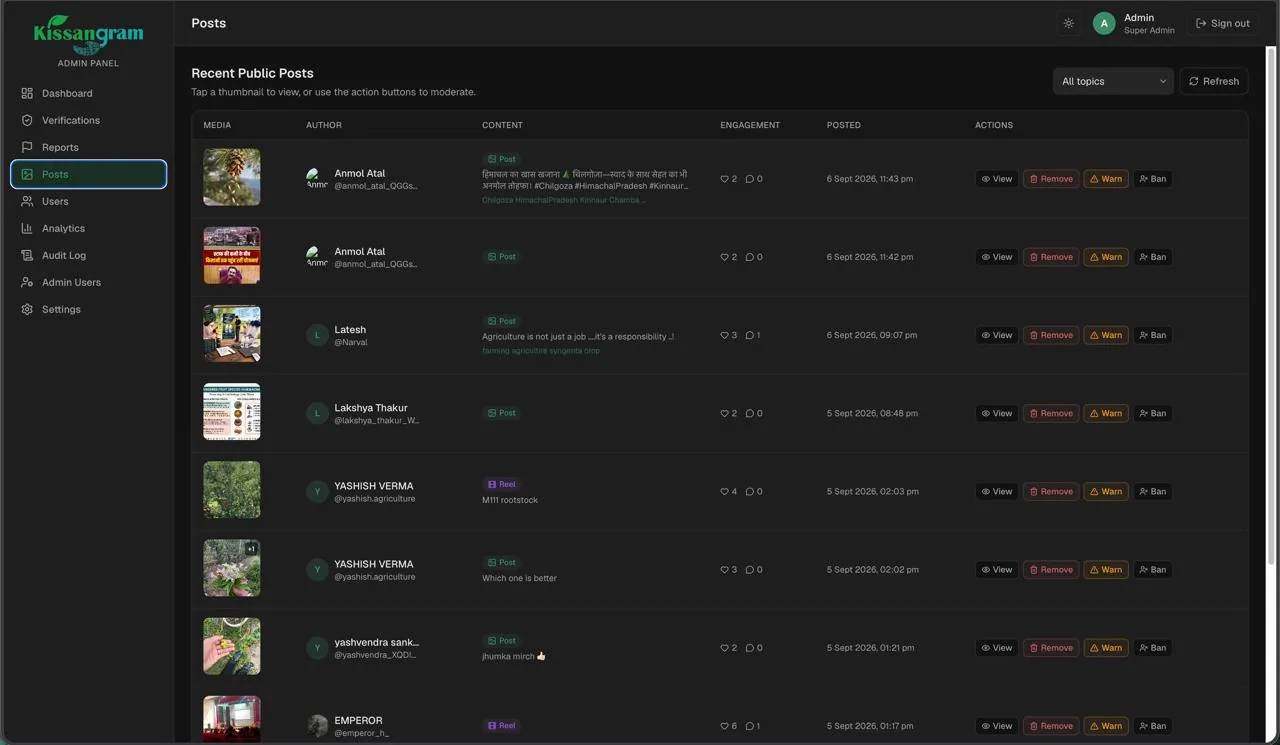This screenshot has width=1280, height=745.
Task: Toggle the light/dark theme sun icon
Action: [1068, 23]
